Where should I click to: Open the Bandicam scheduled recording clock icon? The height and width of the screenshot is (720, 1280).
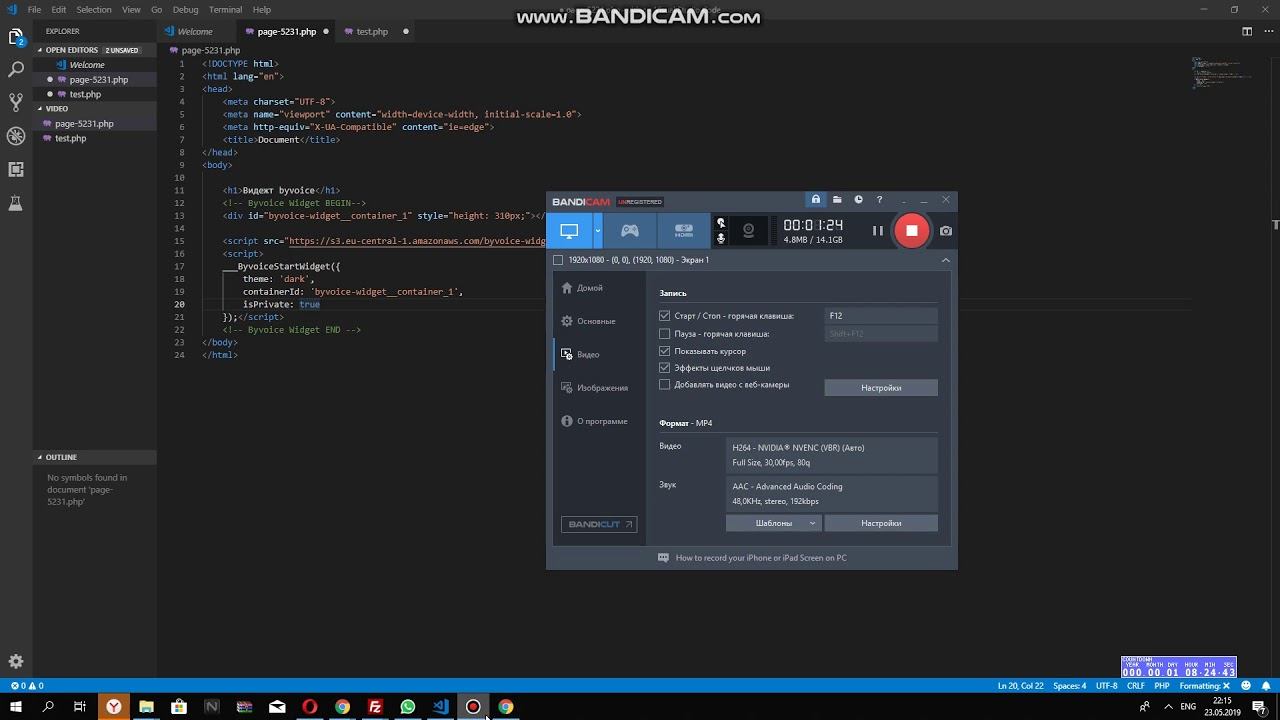(x=858, y=200)
